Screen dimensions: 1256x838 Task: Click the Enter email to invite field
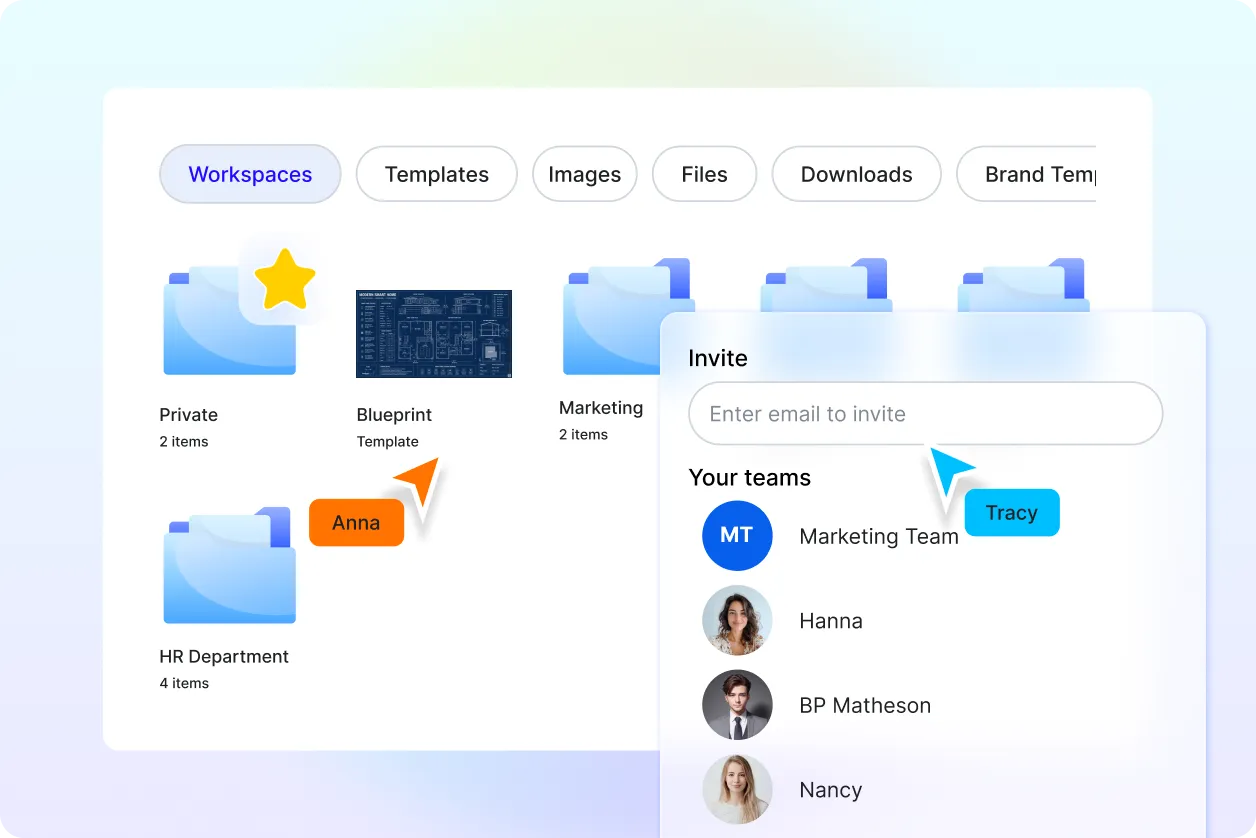[926, 413]
